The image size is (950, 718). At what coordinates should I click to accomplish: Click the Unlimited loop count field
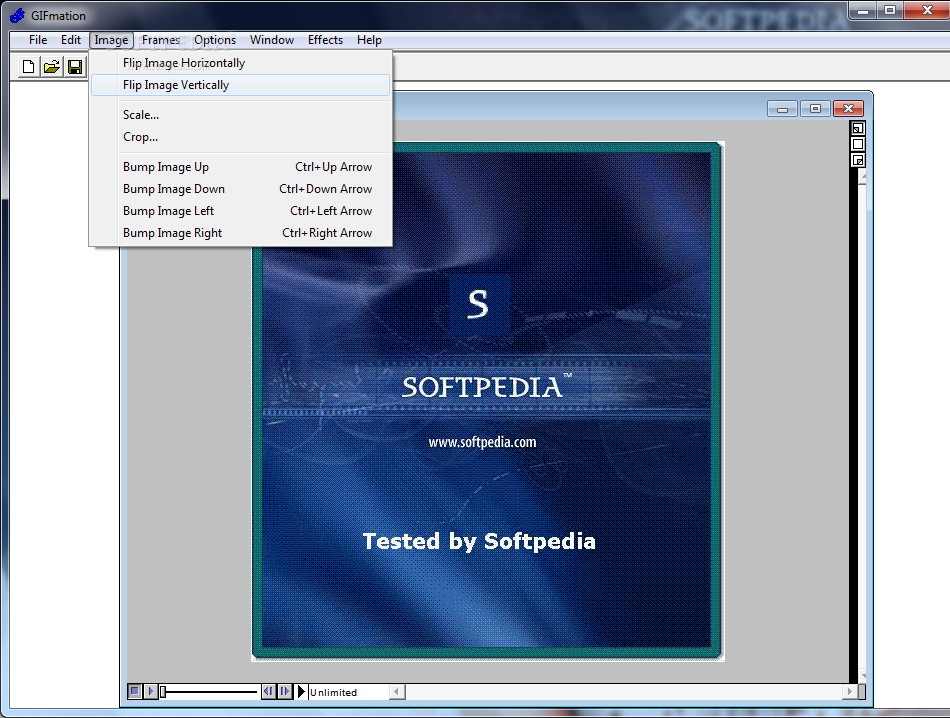tap(349, 692)
